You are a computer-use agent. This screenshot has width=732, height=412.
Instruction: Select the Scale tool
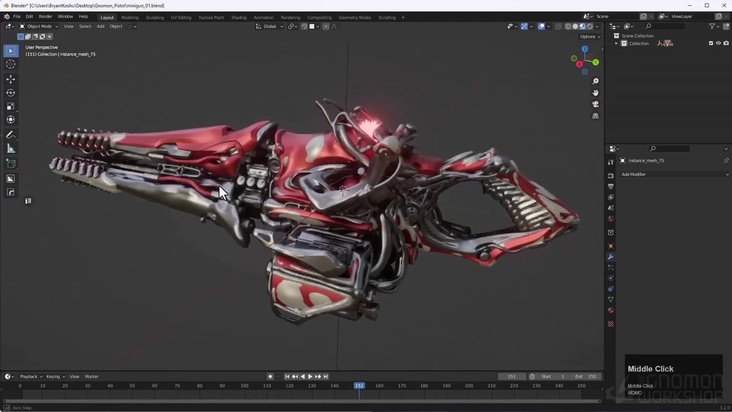[11, 106]
